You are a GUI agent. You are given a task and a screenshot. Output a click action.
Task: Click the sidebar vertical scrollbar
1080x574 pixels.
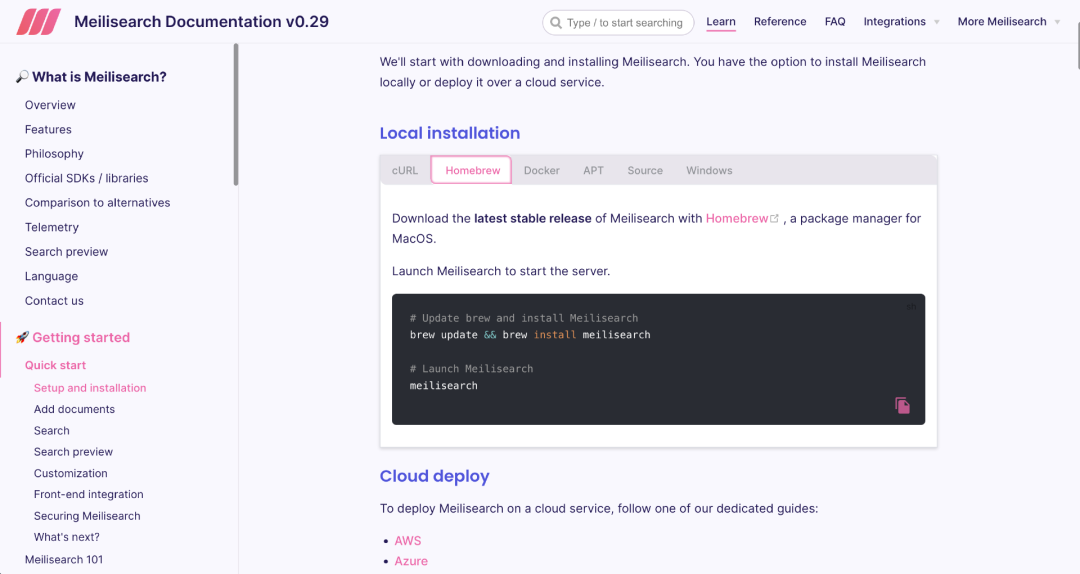[236, 115]
